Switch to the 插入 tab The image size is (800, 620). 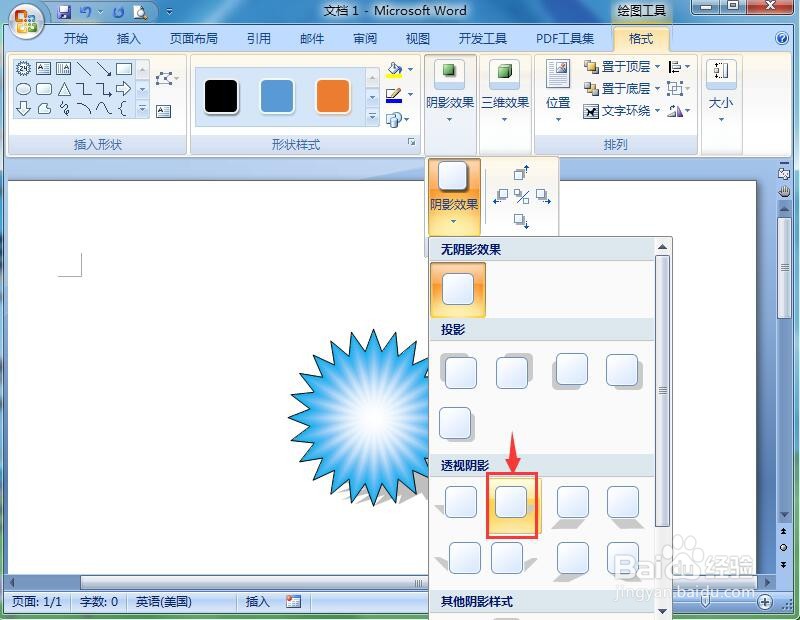click(x=129, y=39)
